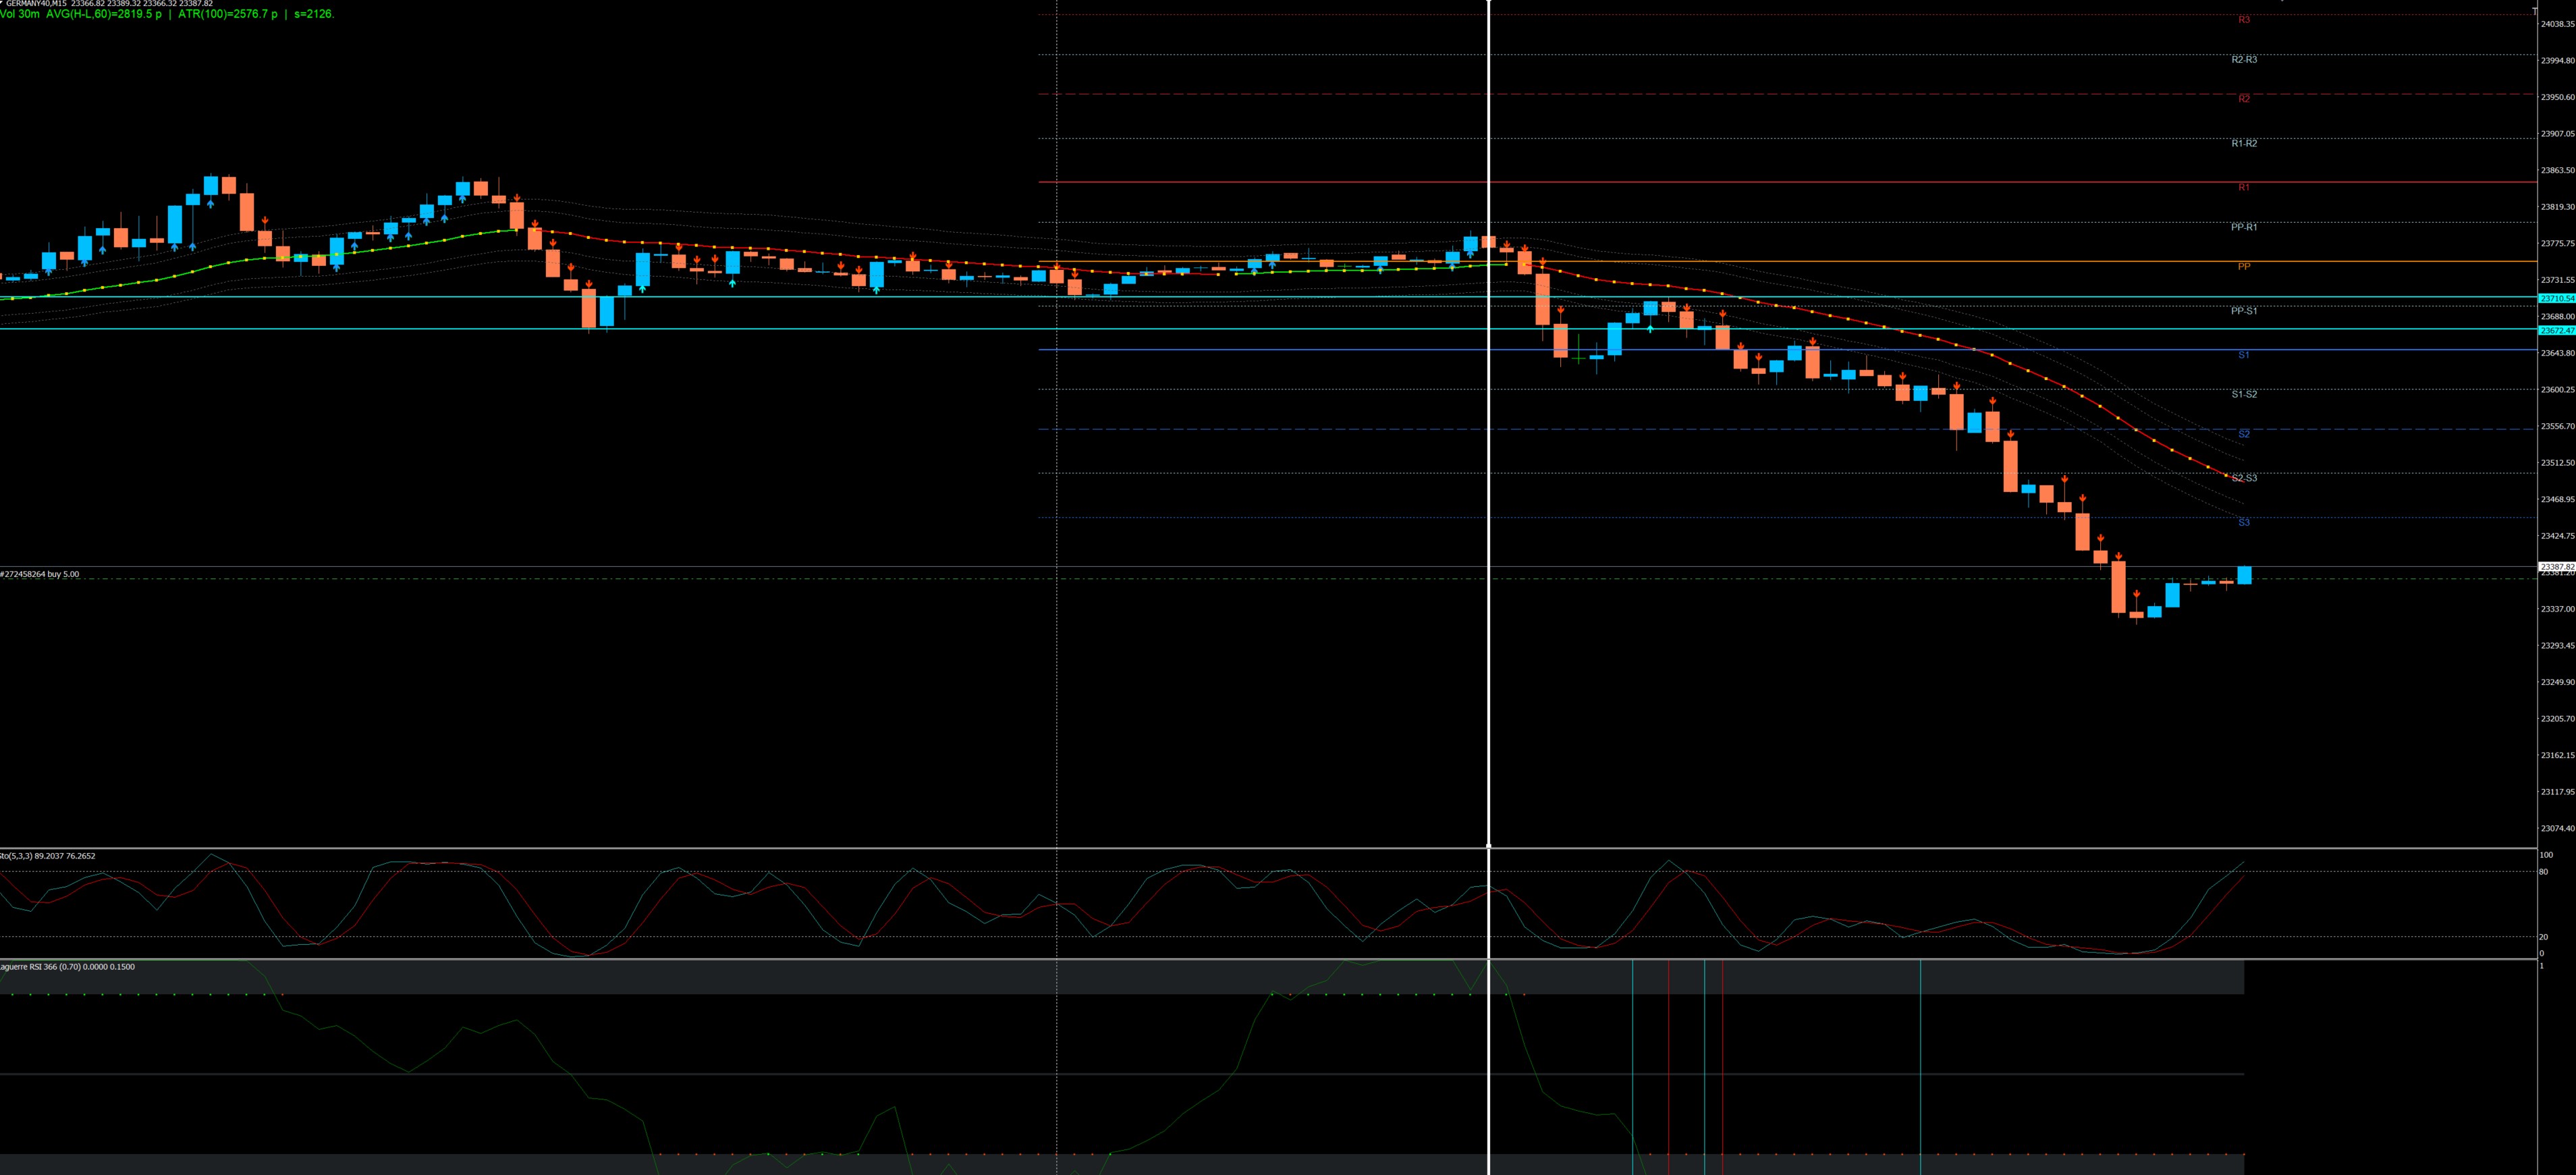This screenshot has width=2576, height=1175.
Task: Click the last blue candle on the chart
Action: (x=2244, y=575)
